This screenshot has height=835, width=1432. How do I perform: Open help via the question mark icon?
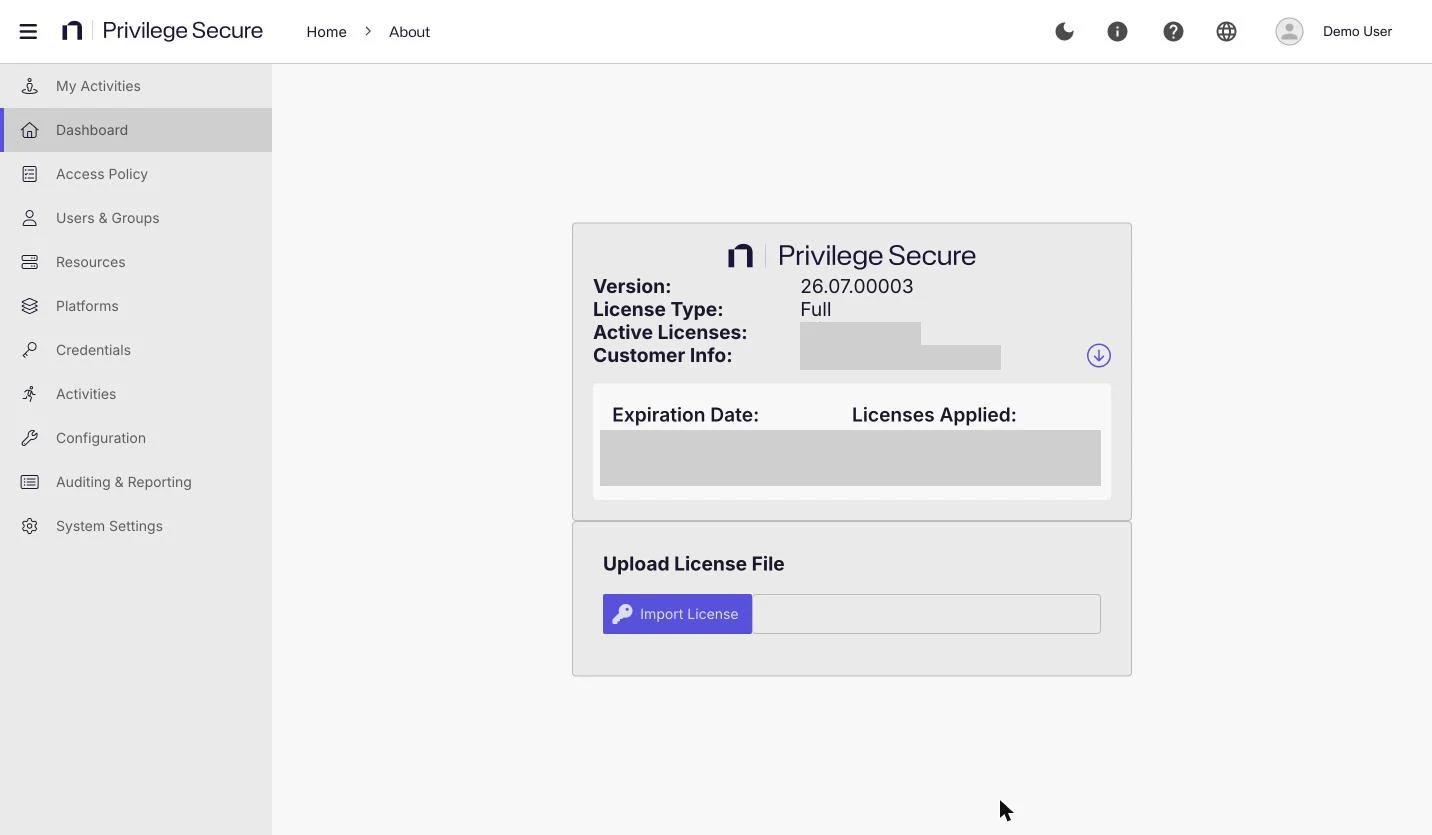pyautogui.click(x=1173, y=31)
